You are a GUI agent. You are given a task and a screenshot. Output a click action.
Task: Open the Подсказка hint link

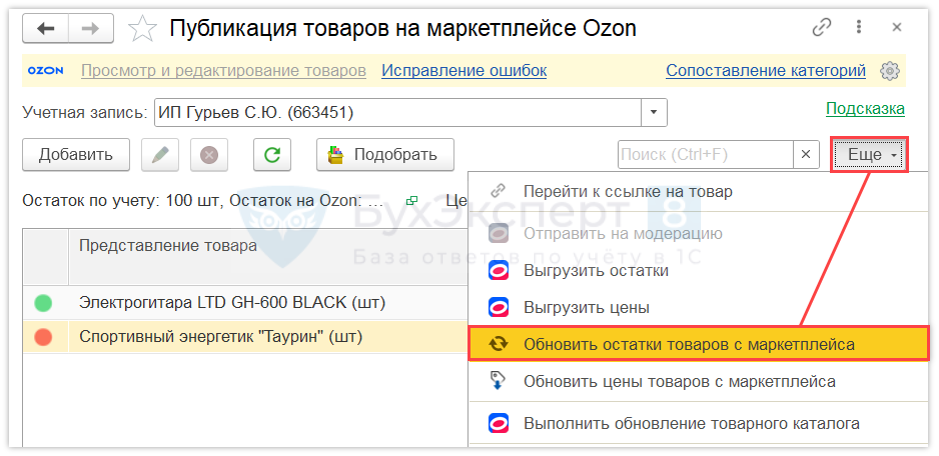pos(865,108)
